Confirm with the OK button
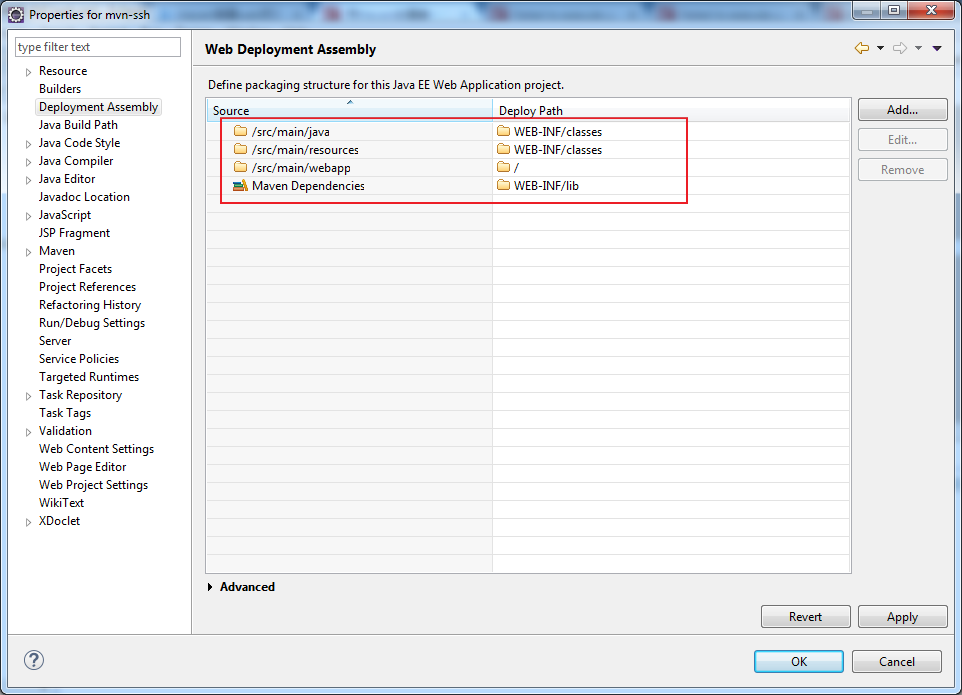This screenshot has width=962, height=695. (799, 661)
